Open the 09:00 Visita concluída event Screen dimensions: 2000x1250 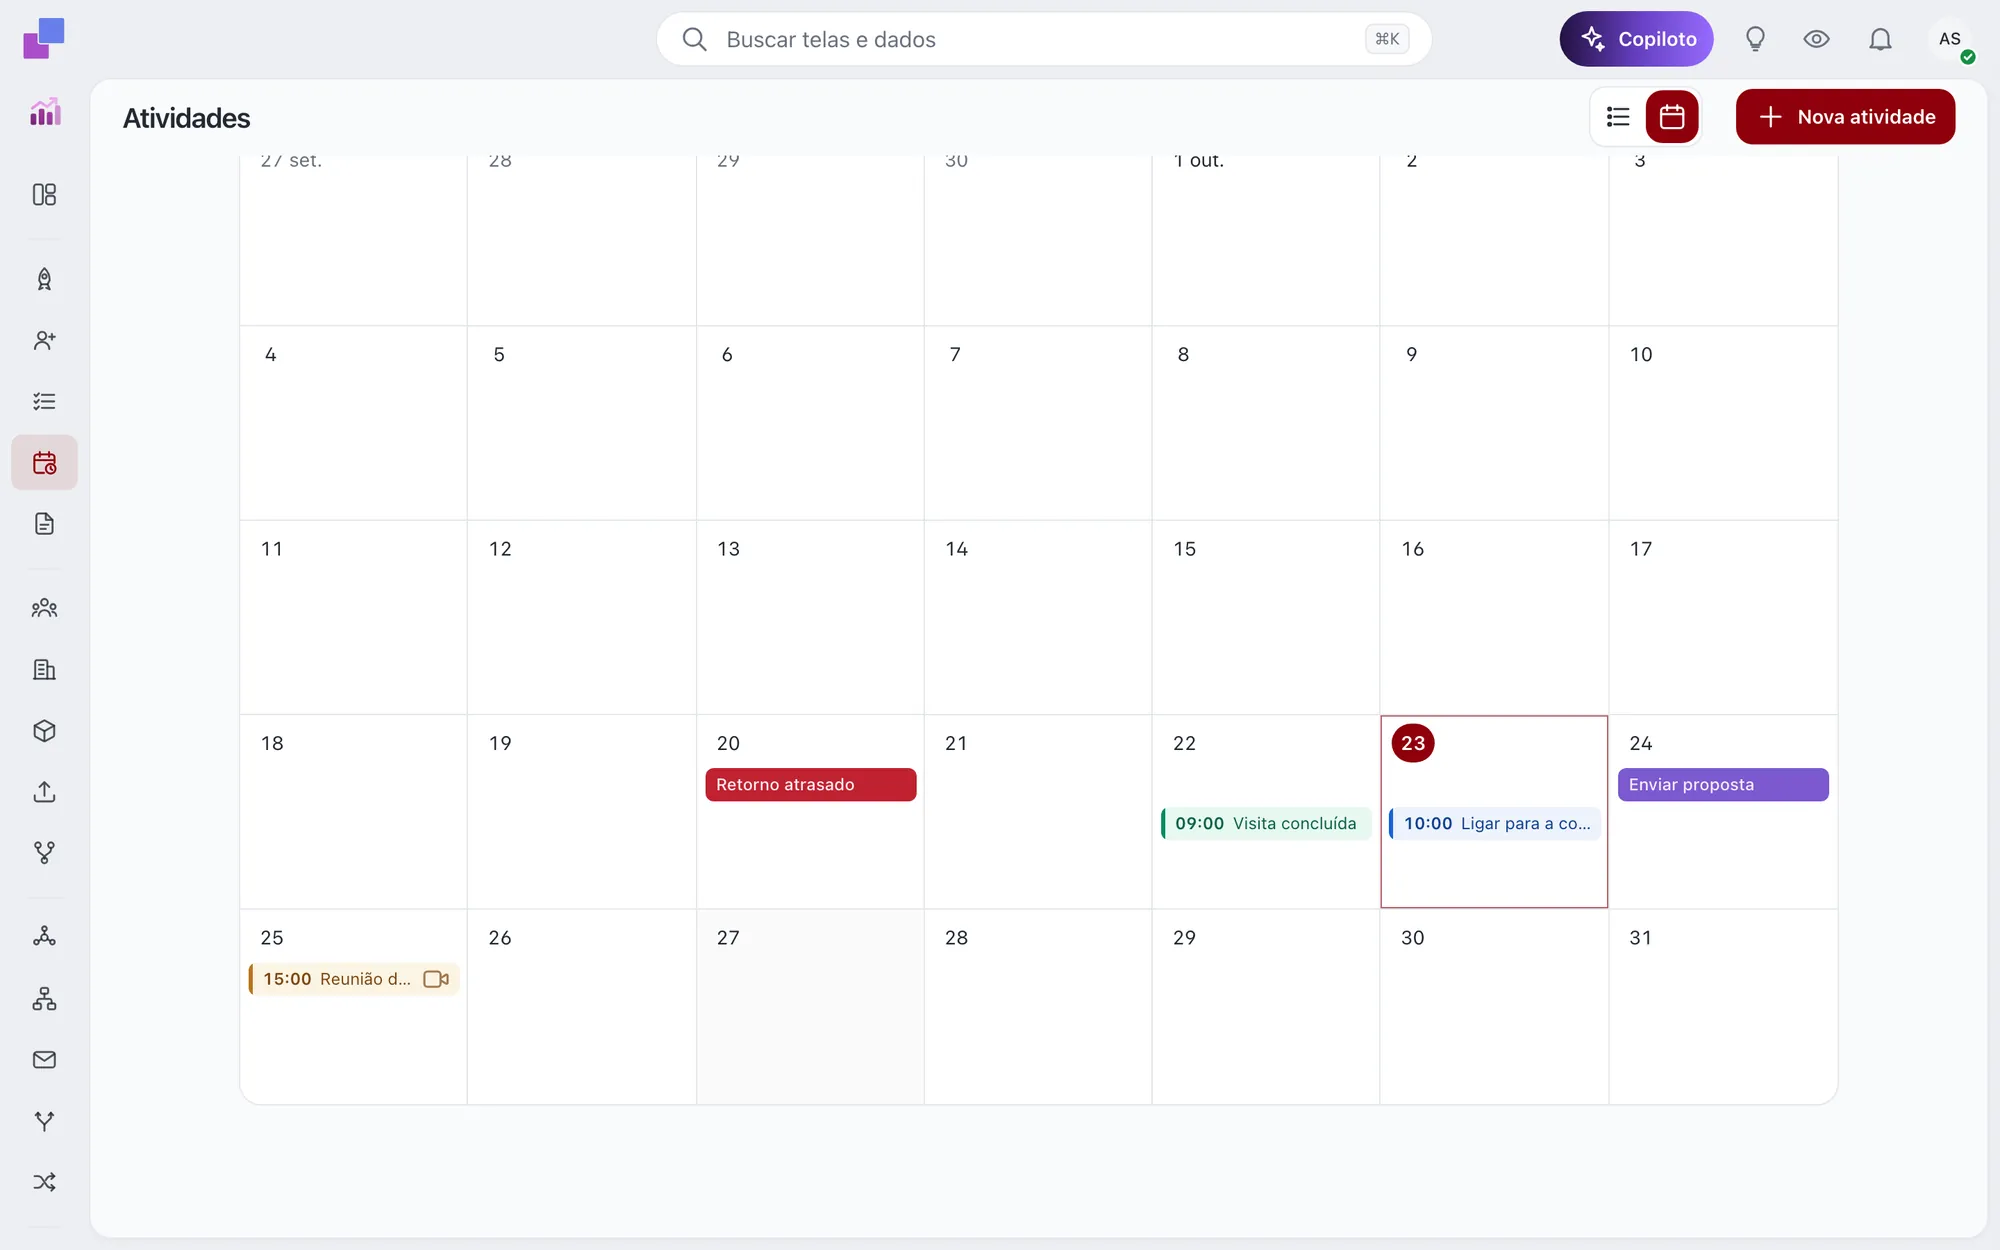[x=1266, y=823]
